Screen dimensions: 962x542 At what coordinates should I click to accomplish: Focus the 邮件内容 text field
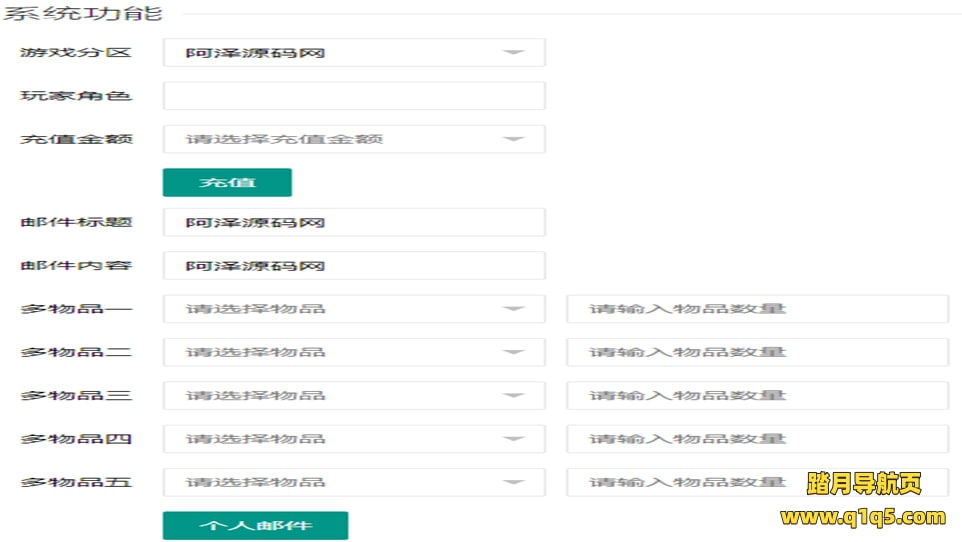tap(353, 266)
